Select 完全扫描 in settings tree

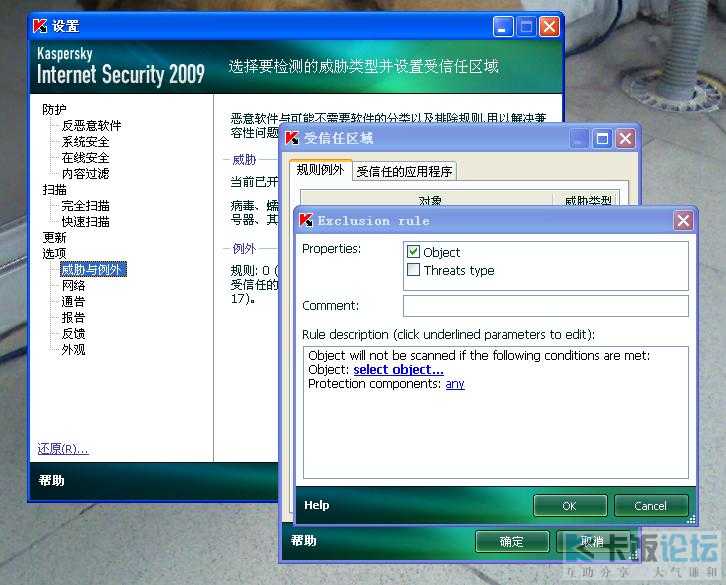coord(85,206)
